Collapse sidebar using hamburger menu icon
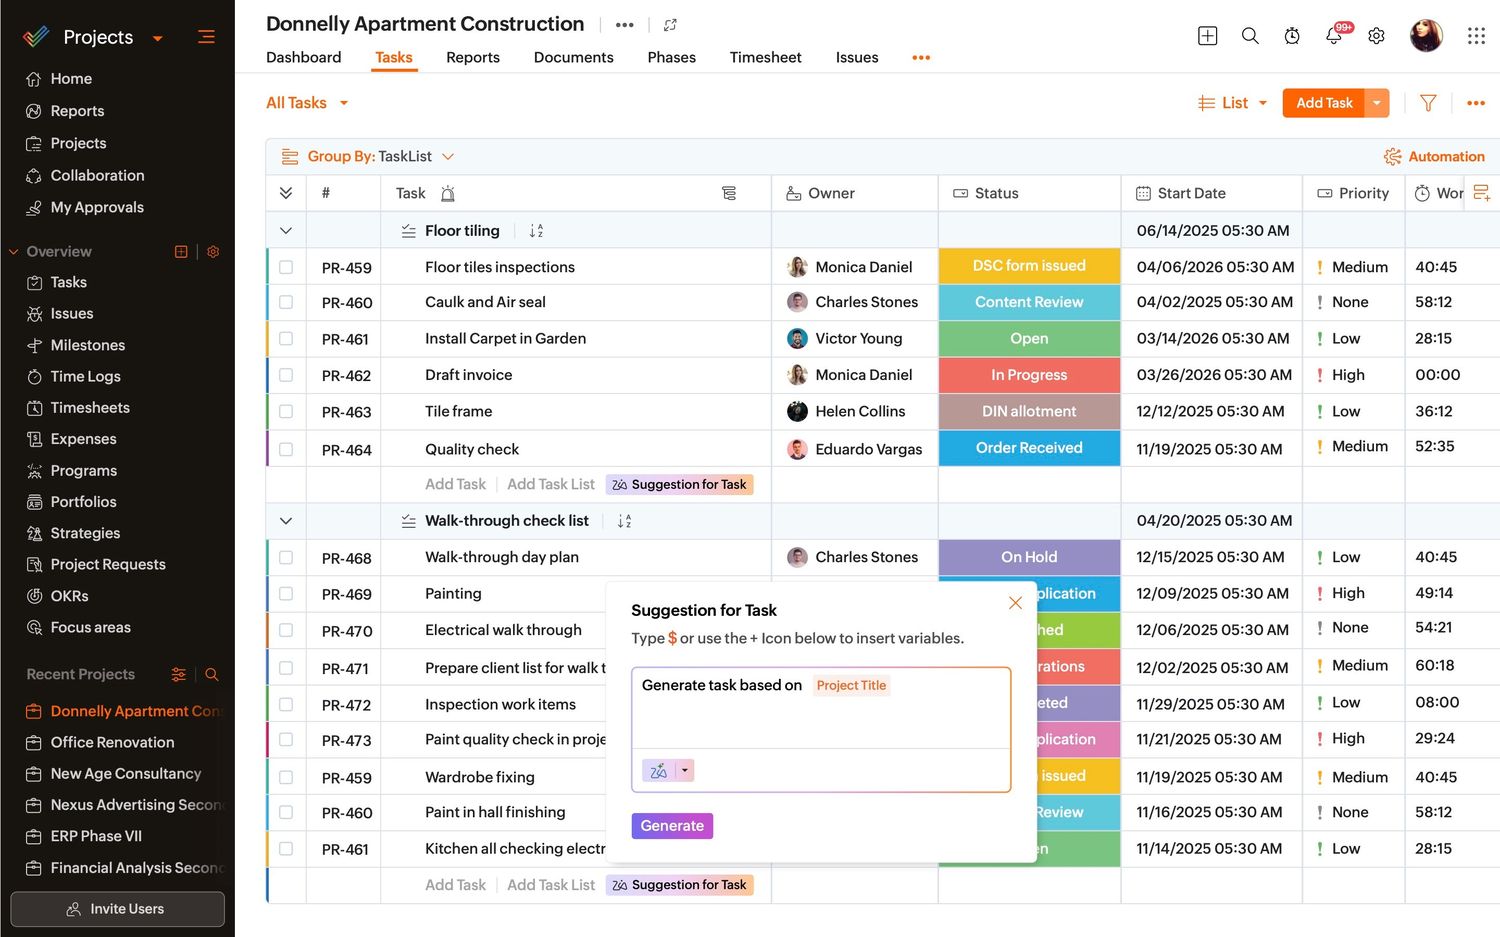The height and width of the screenshot is (937, 1500). tap(206, 37)
